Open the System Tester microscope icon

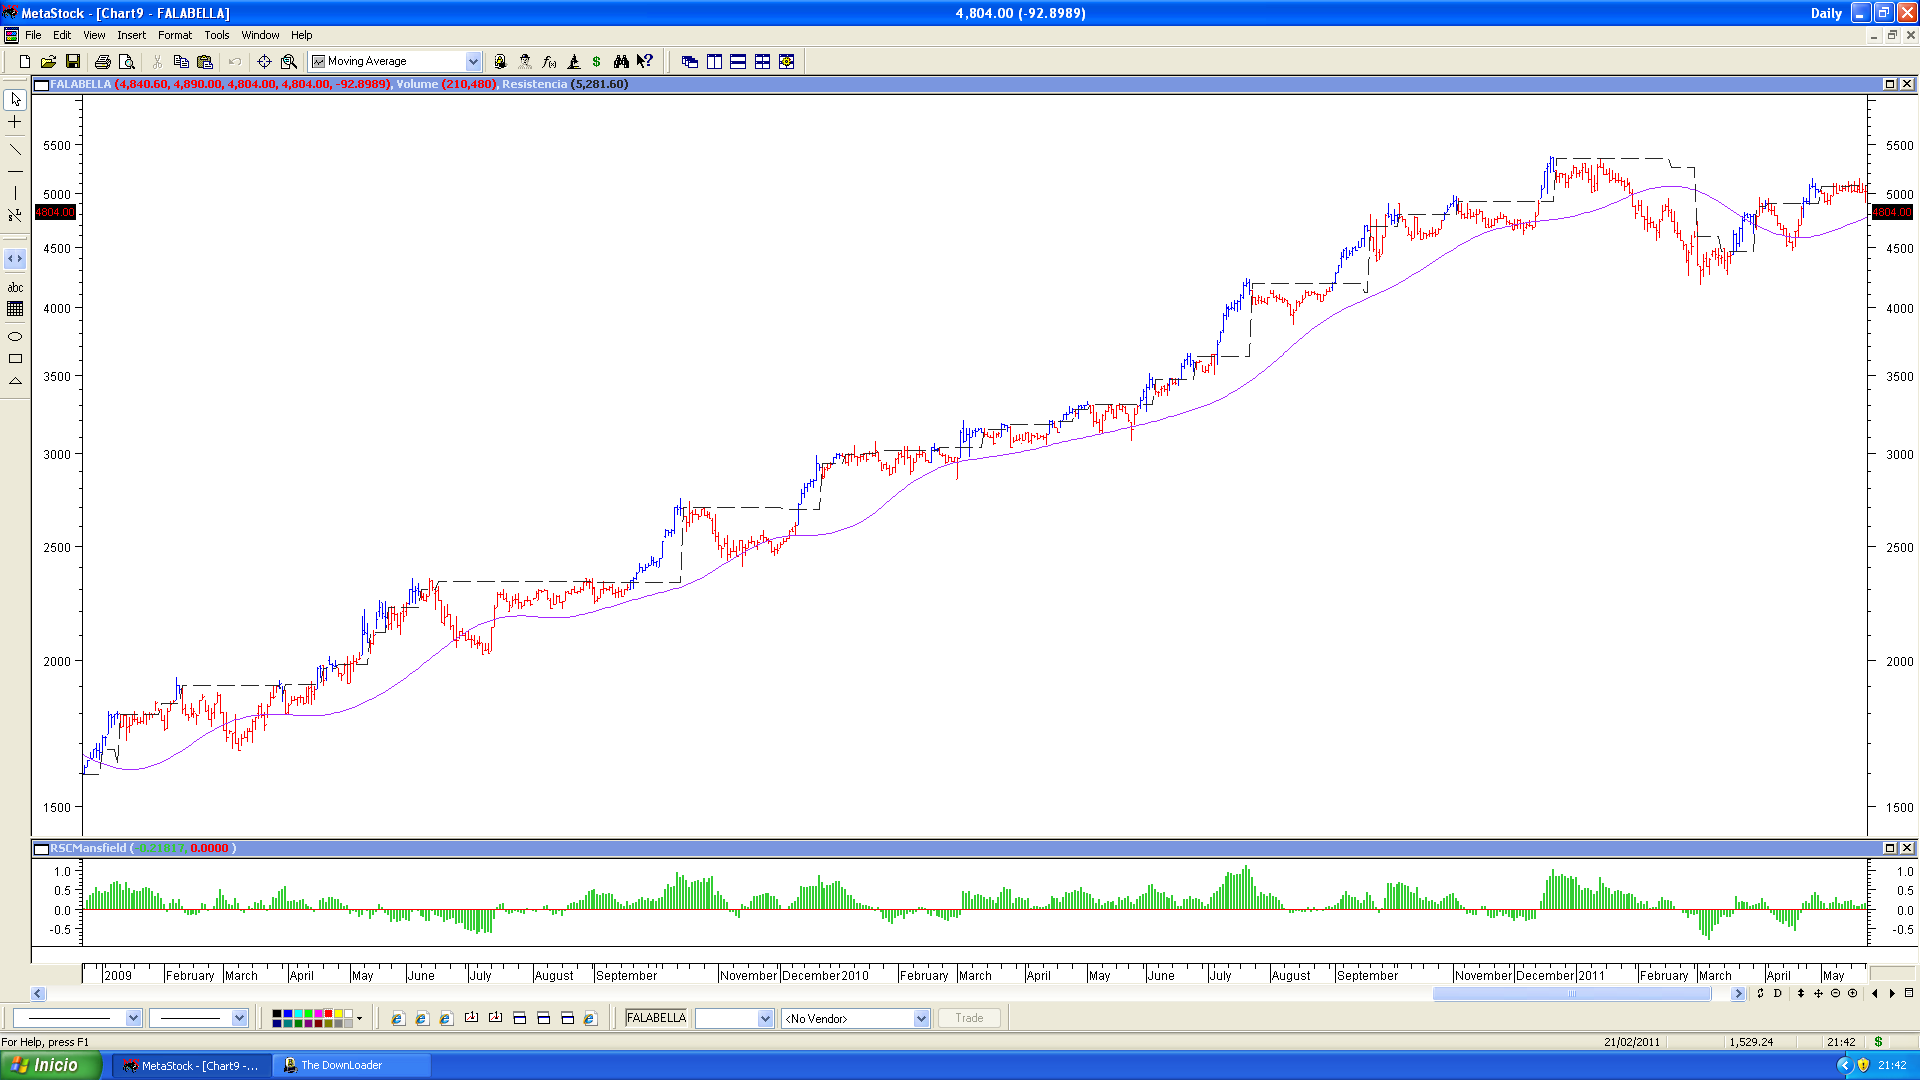(573, 62)
